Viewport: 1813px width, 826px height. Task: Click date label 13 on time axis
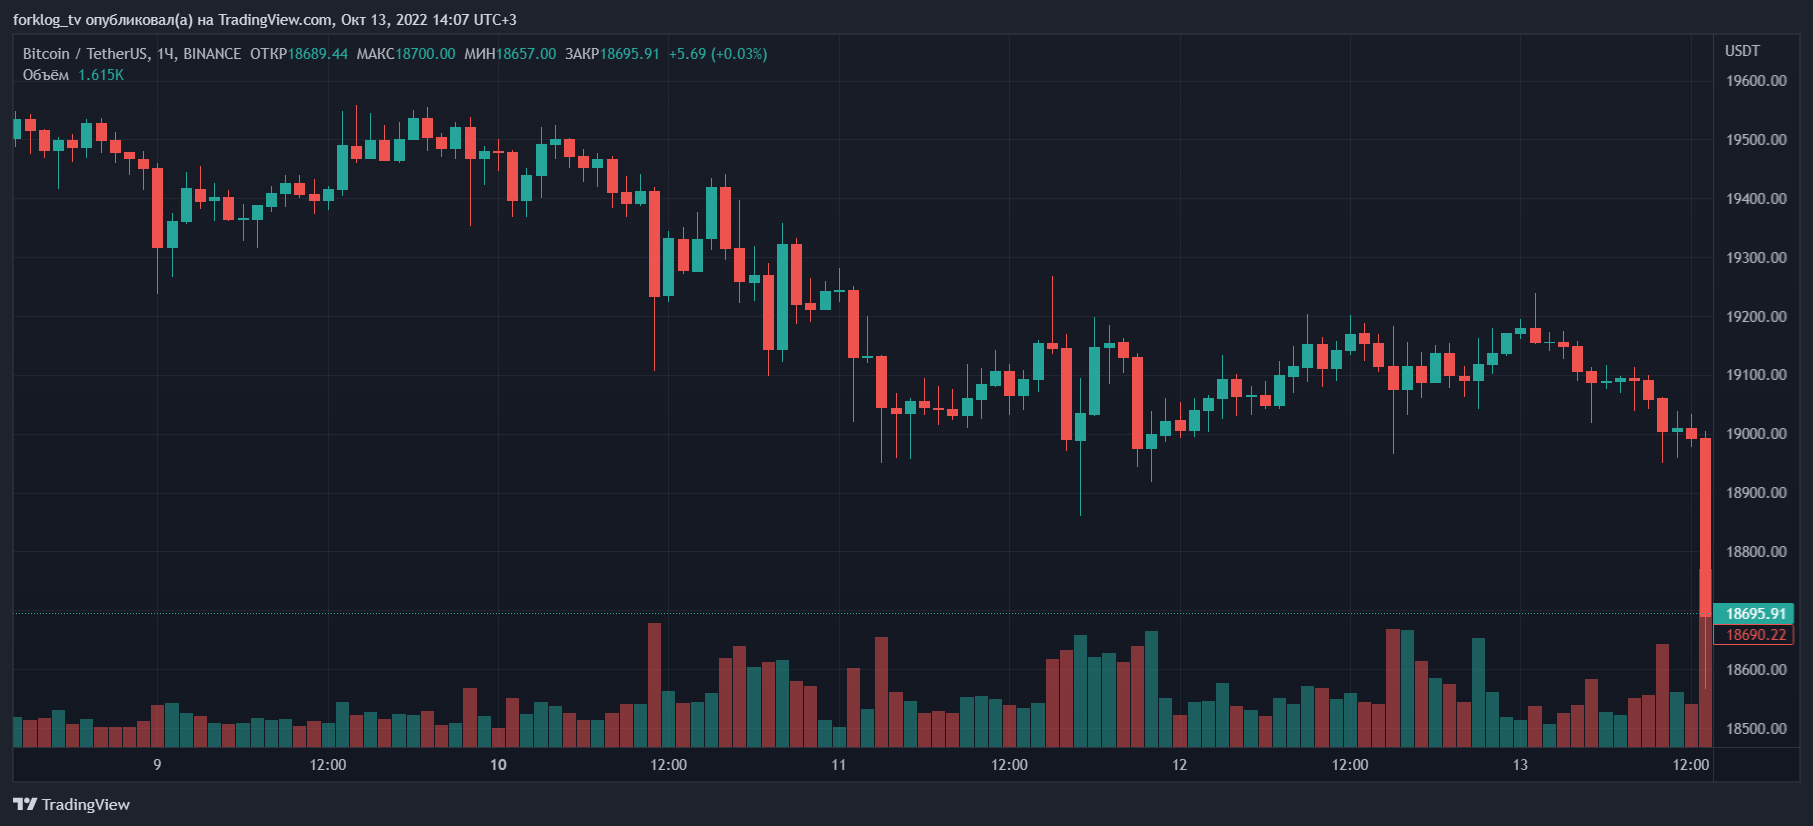click(1520, 765)
